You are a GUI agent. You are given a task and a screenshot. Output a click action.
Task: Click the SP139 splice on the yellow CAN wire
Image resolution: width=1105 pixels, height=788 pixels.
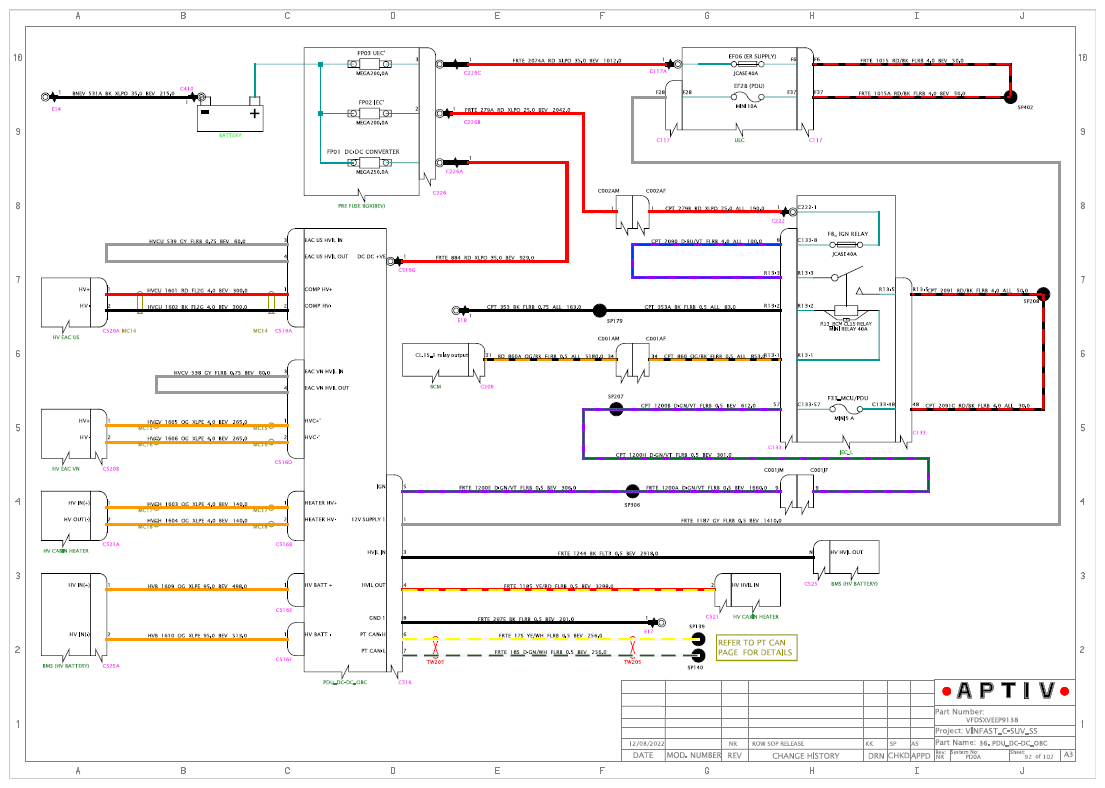pos(698,639)
